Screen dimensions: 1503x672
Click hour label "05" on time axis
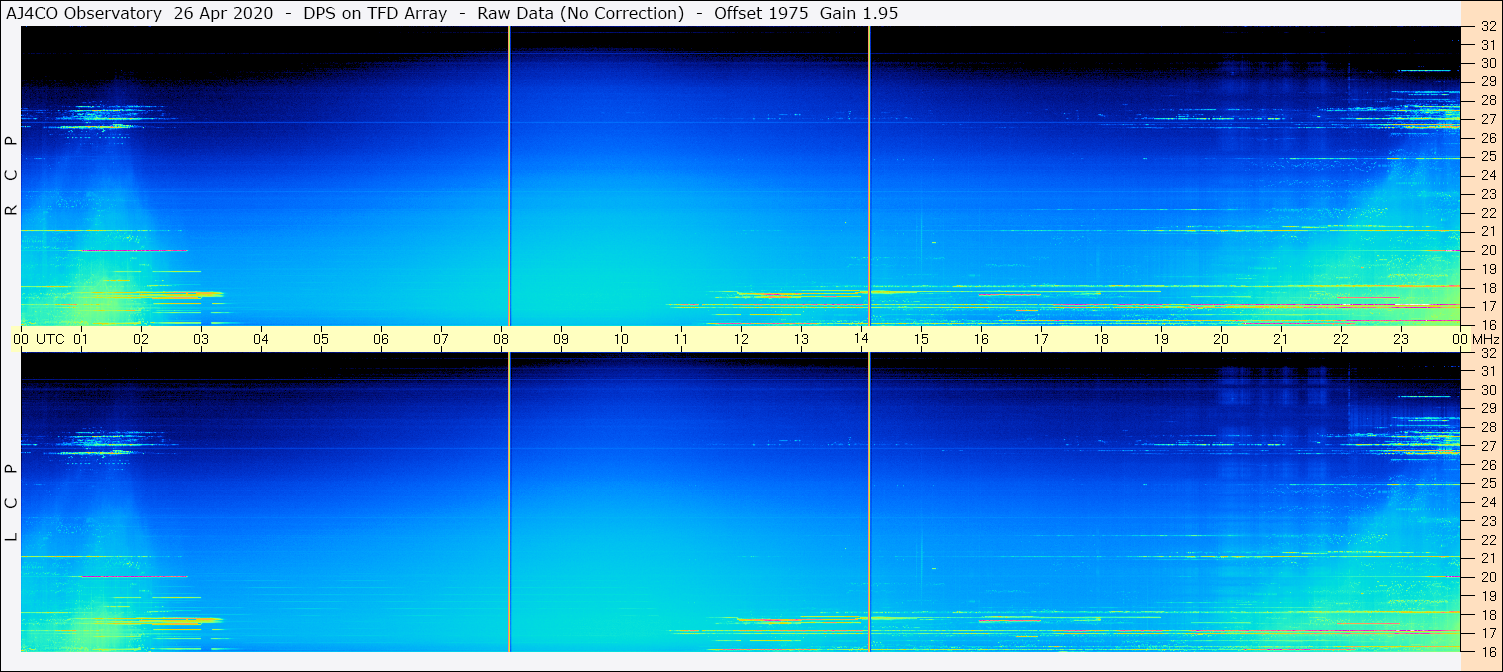click(321, 339)
